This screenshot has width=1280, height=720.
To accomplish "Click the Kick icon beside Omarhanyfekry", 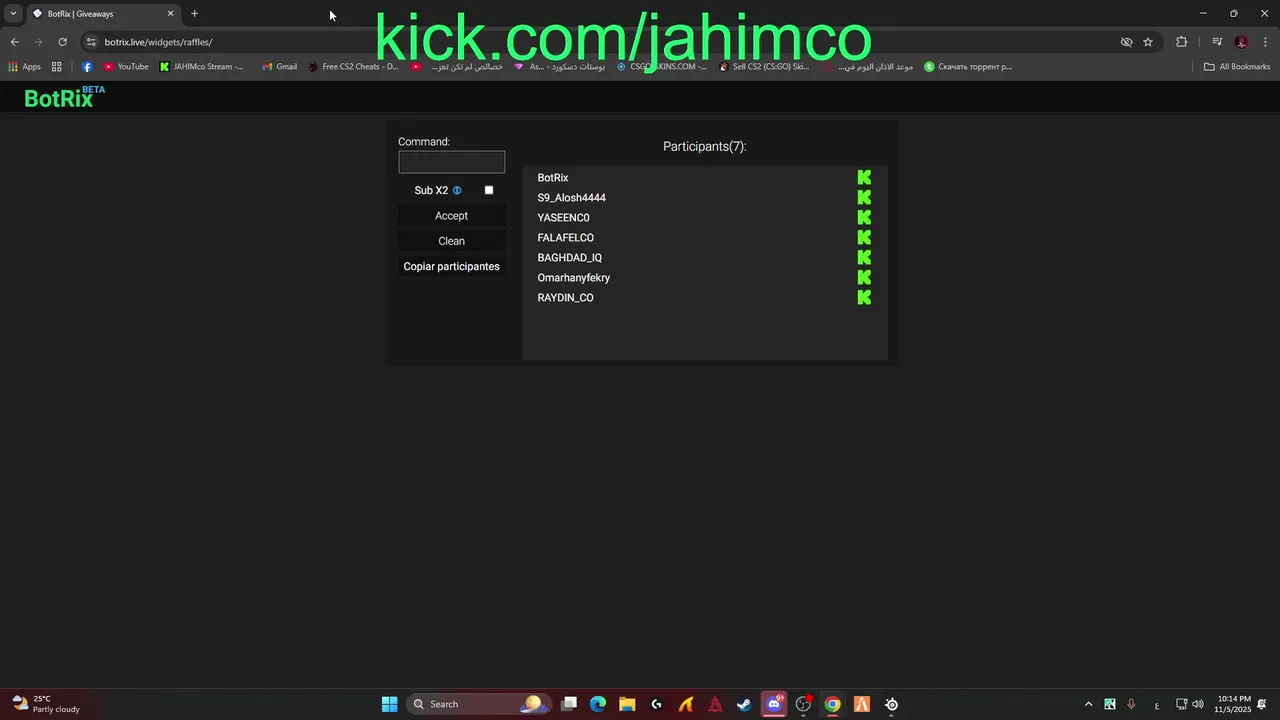I will 864,277.
